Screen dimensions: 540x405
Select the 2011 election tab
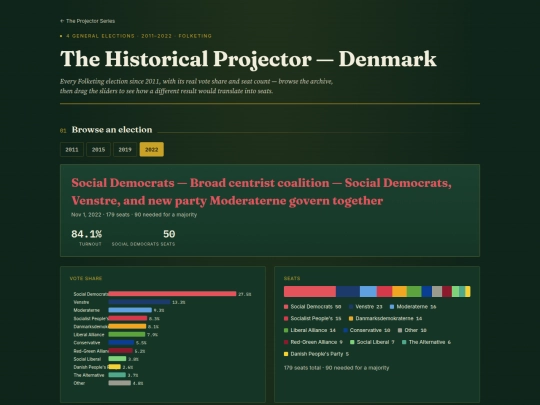(72, 149)
